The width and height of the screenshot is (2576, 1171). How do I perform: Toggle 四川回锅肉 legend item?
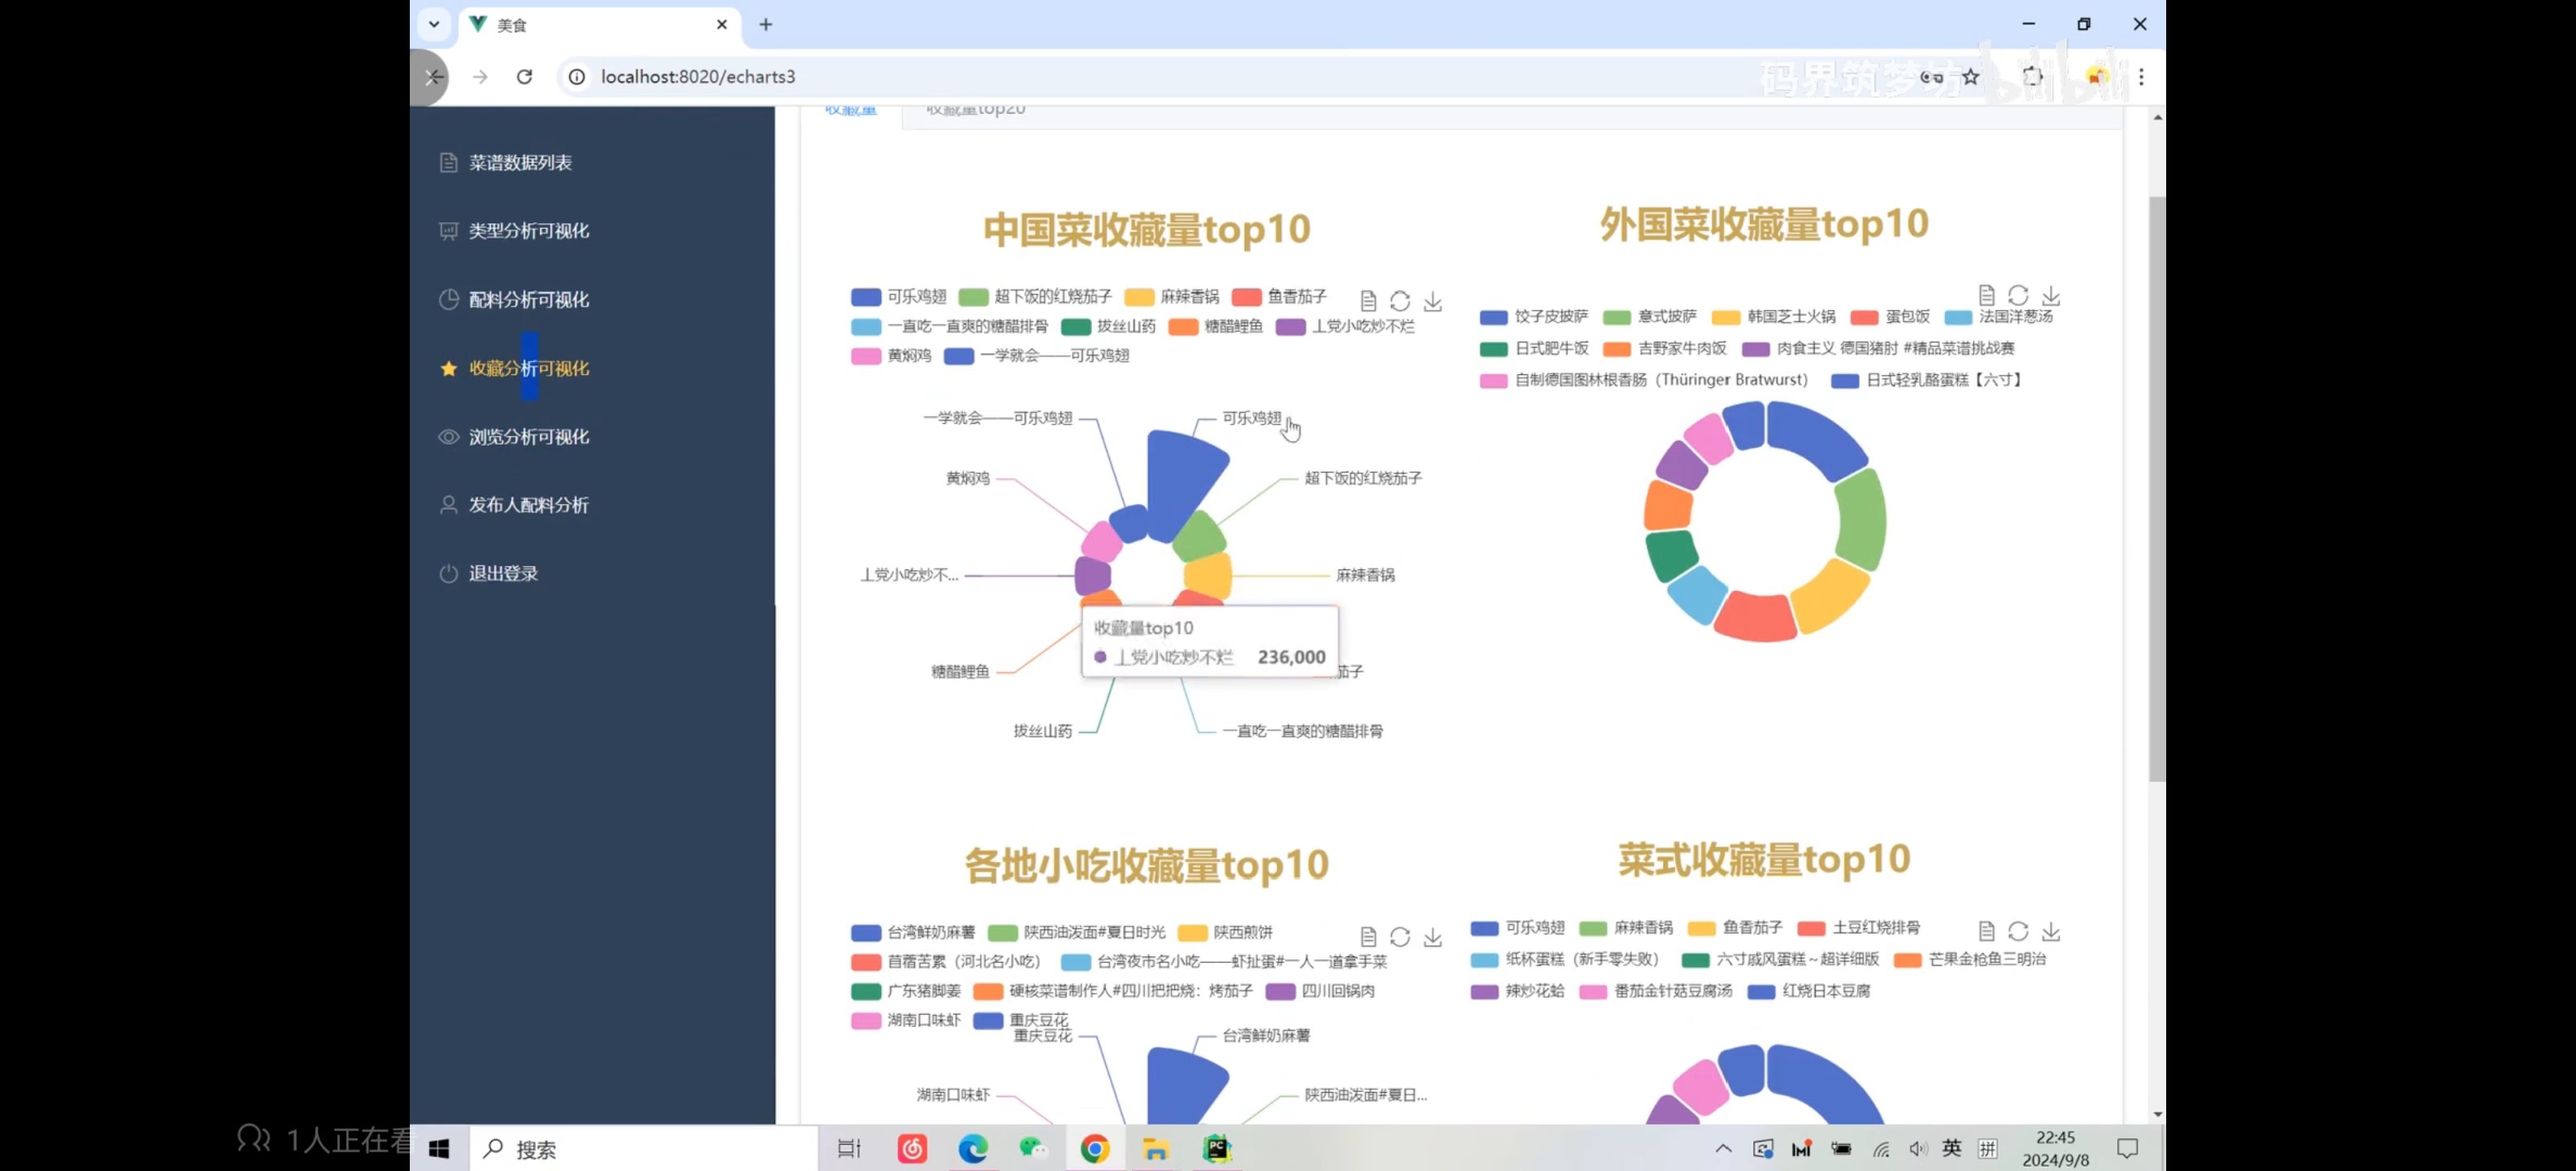point(1320,991)
